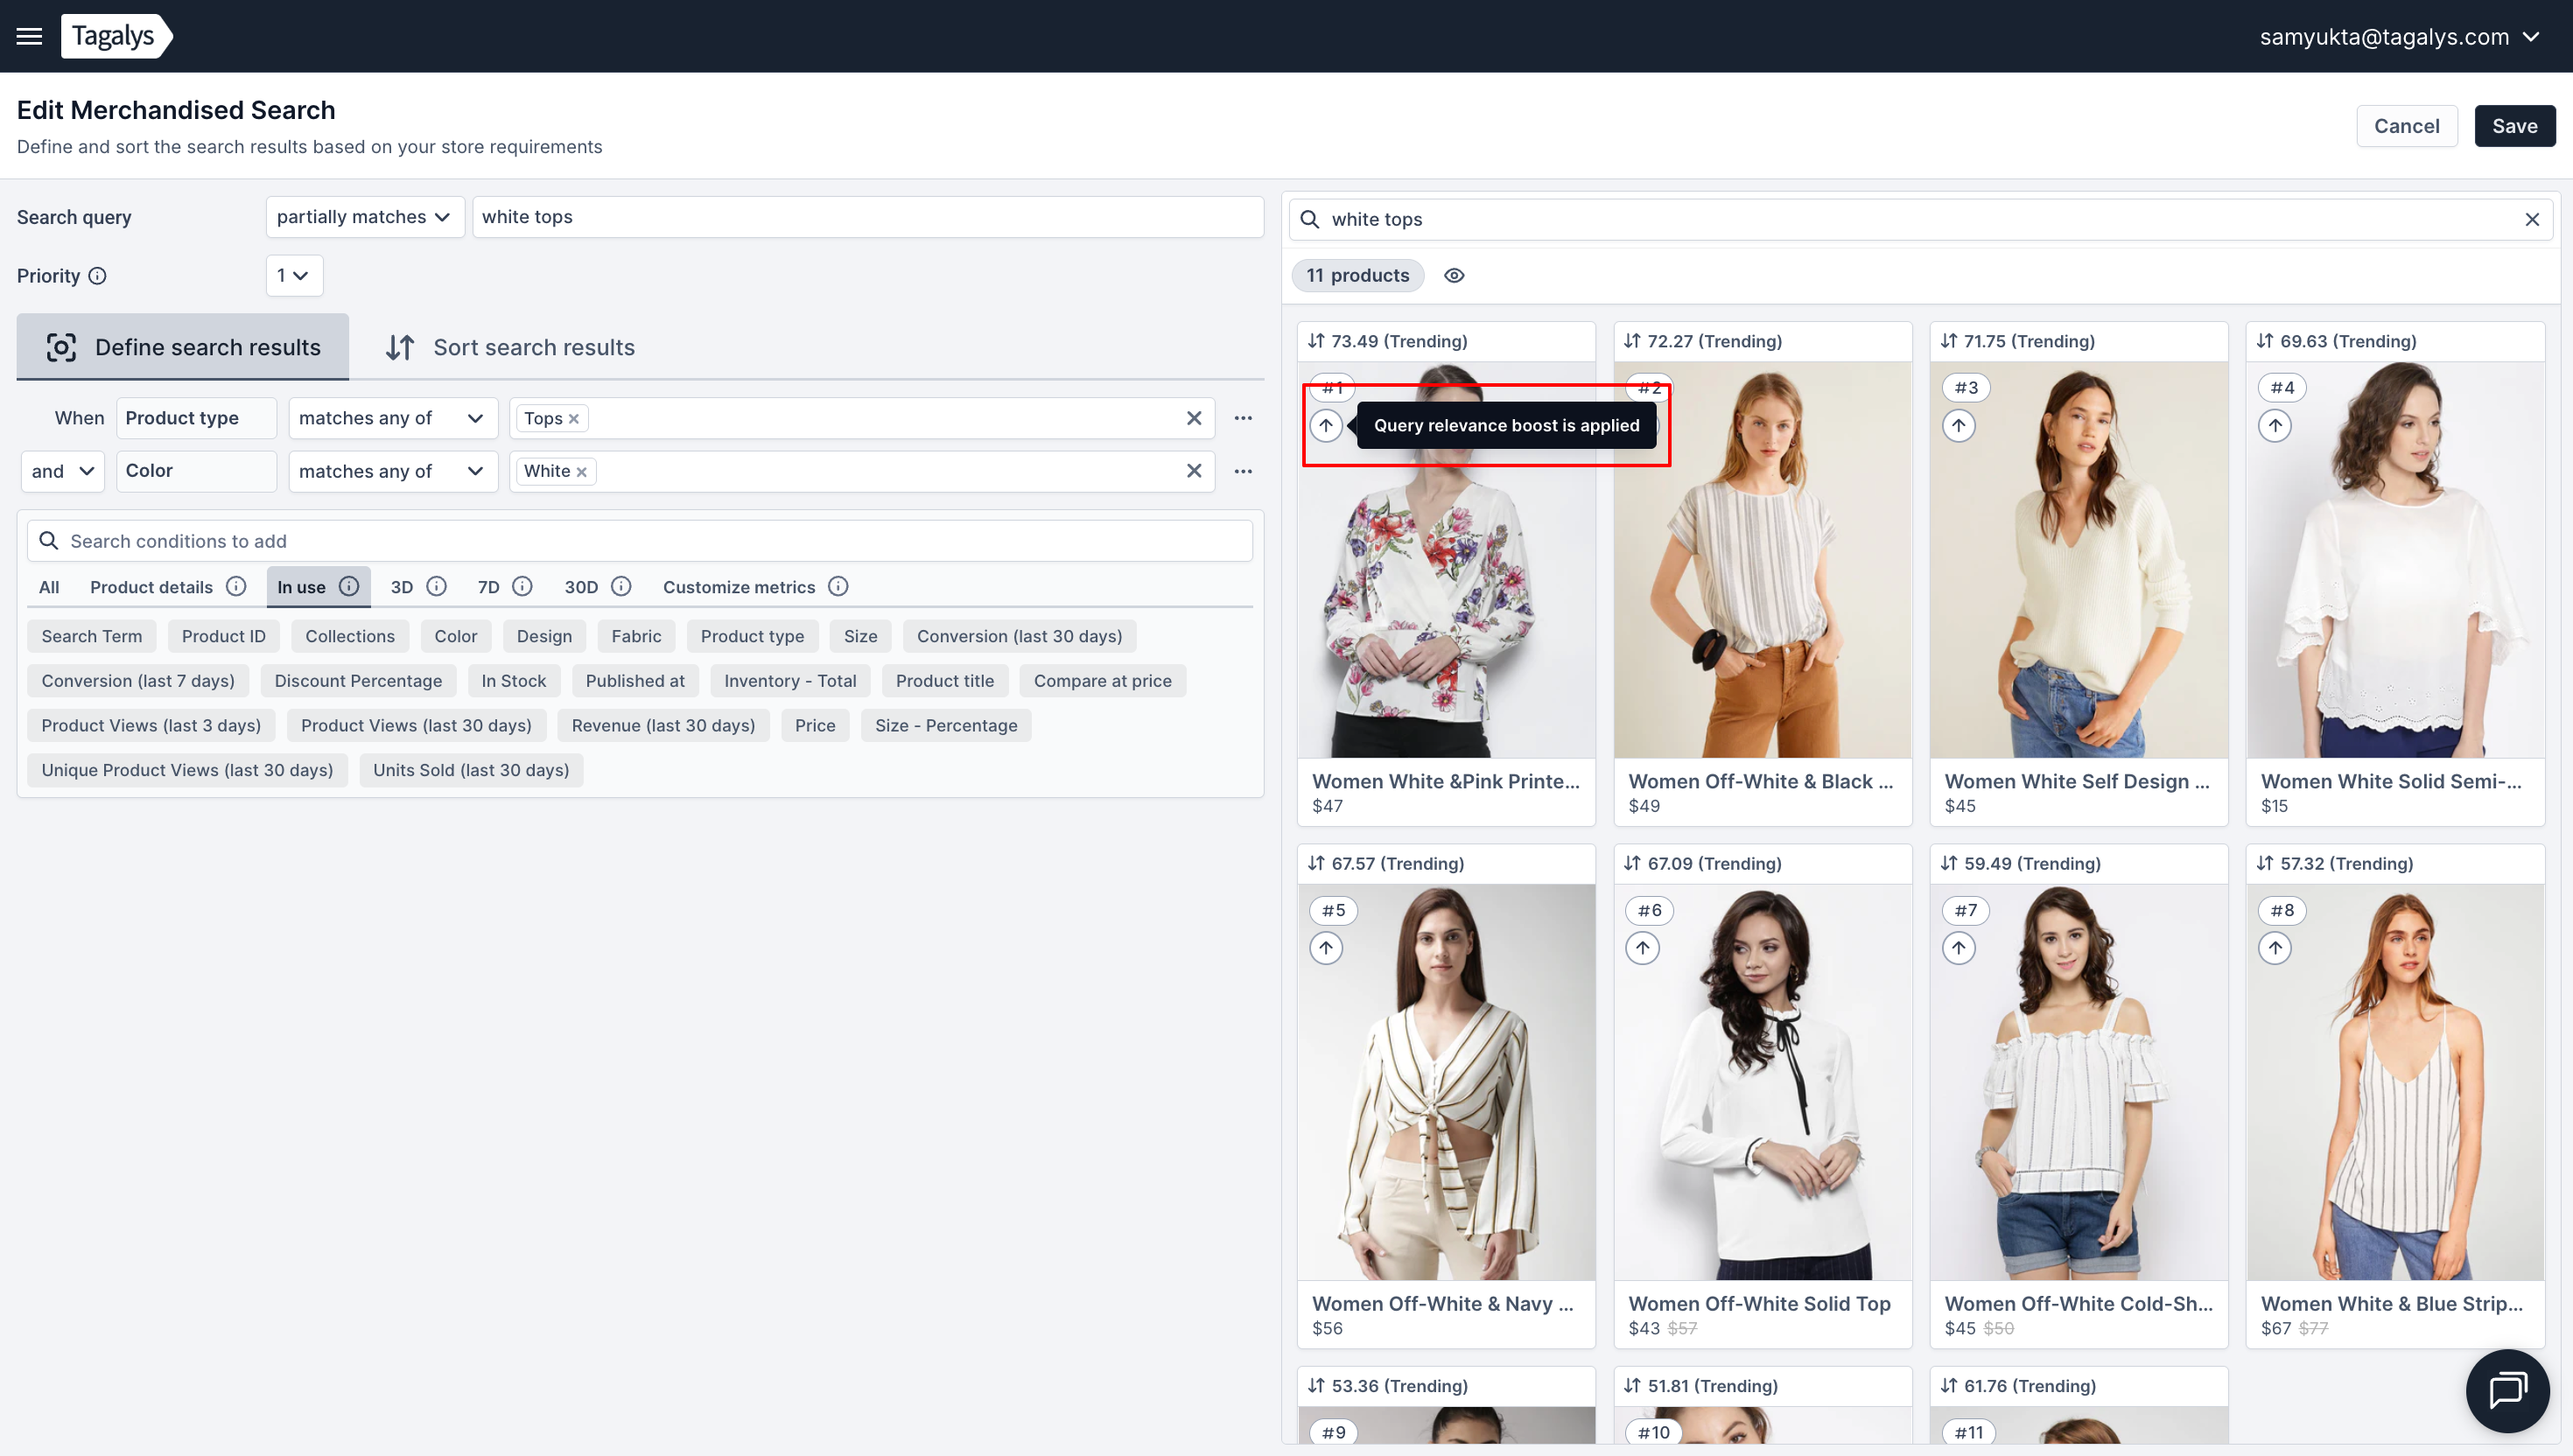Click boost arrow on product #3

[x=1958, y=426]
